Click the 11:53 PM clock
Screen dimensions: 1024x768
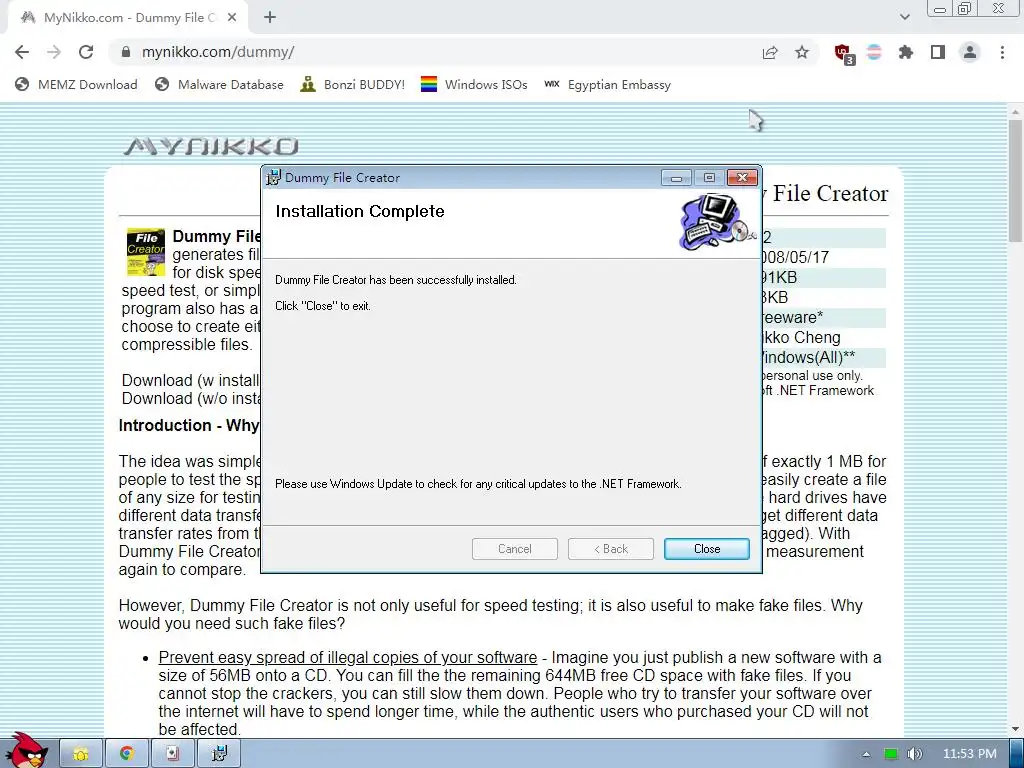969,754
